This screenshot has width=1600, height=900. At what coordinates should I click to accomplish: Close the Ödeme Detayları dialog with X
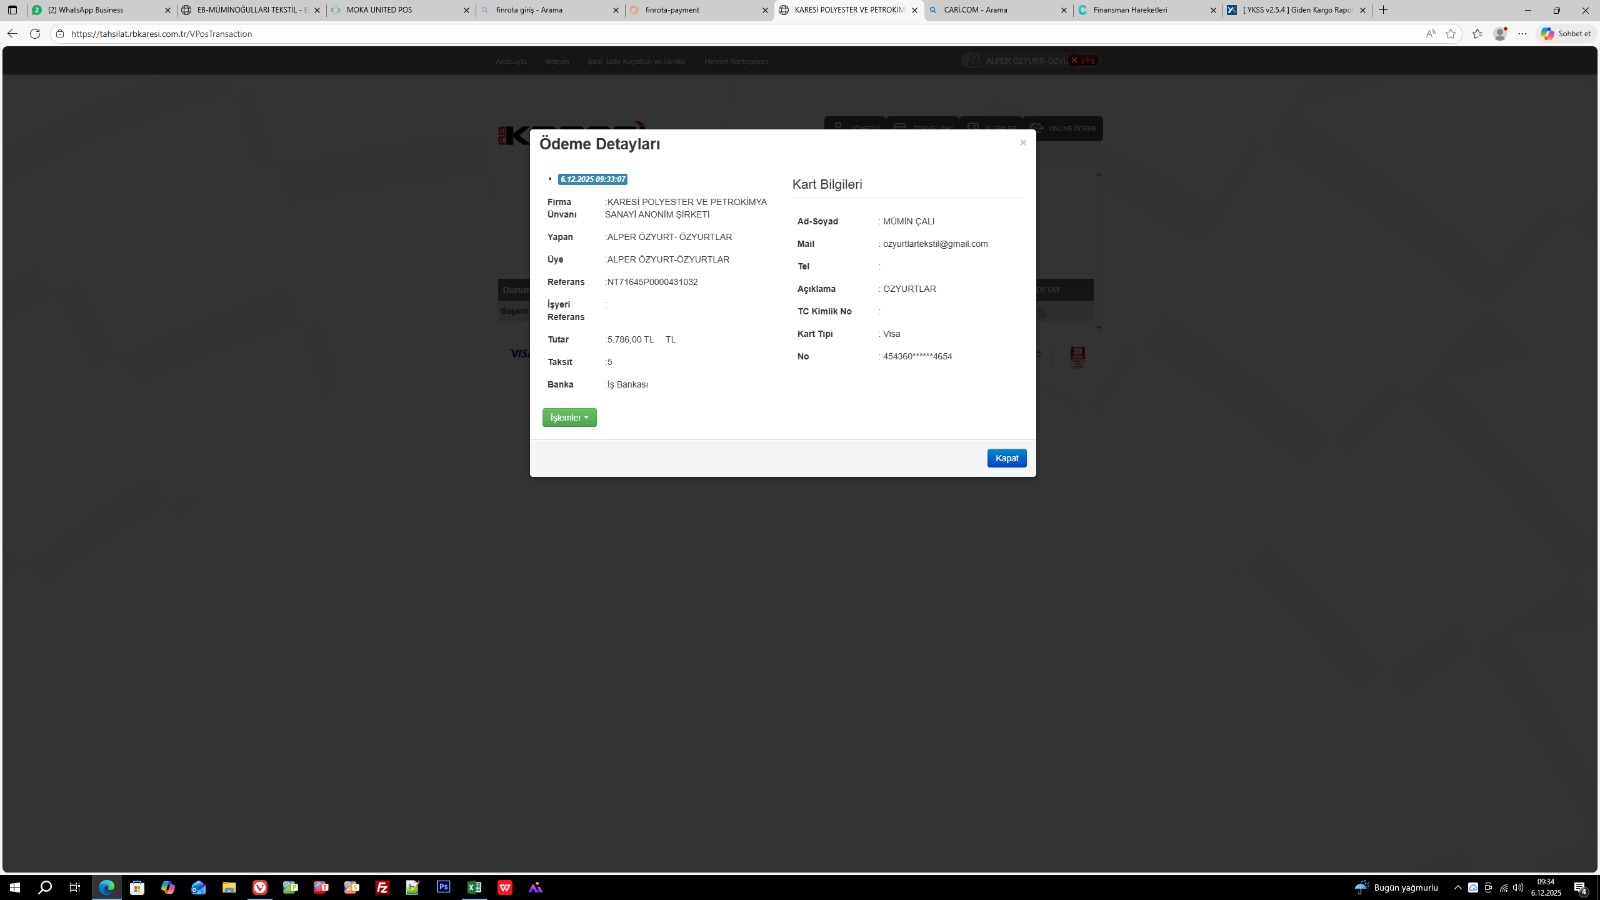(x=1022, y=143)
